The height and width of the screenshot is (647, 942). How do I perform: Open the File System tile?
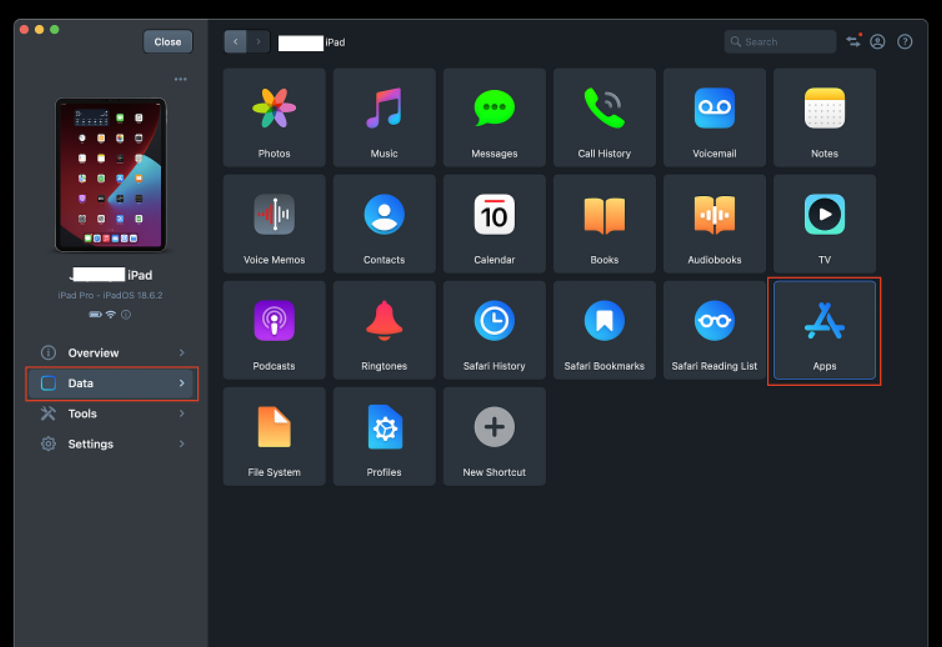(274, 436)
